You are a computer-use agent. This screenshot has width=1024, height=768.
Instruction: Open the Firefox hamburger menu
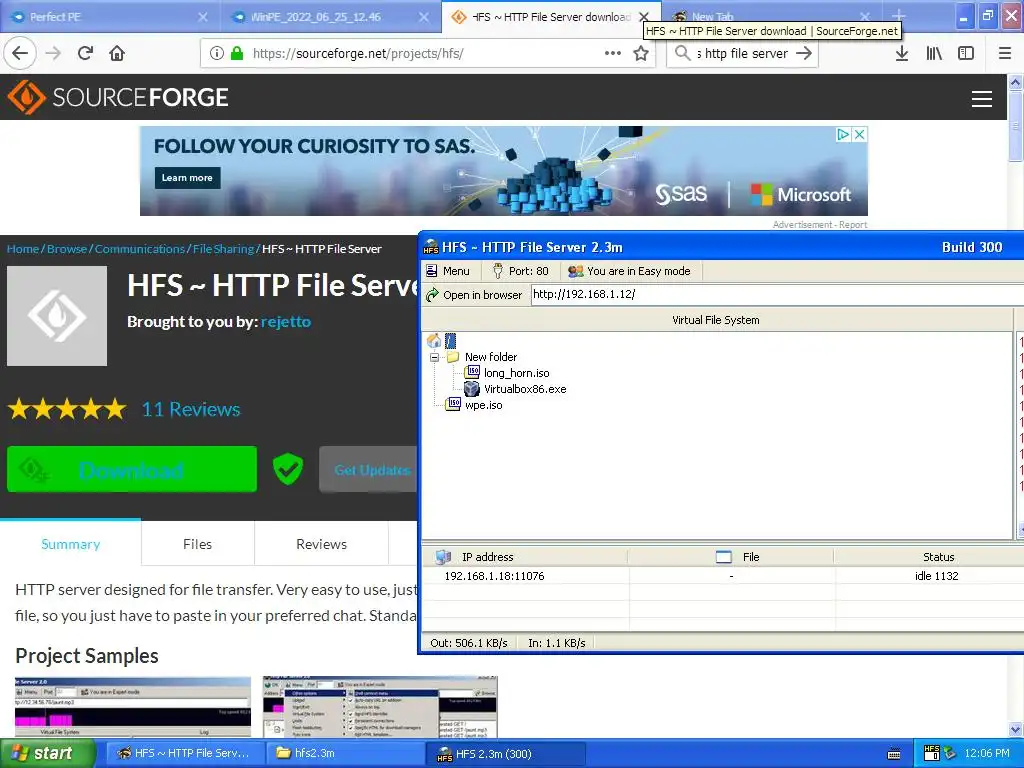(1005, 54)
